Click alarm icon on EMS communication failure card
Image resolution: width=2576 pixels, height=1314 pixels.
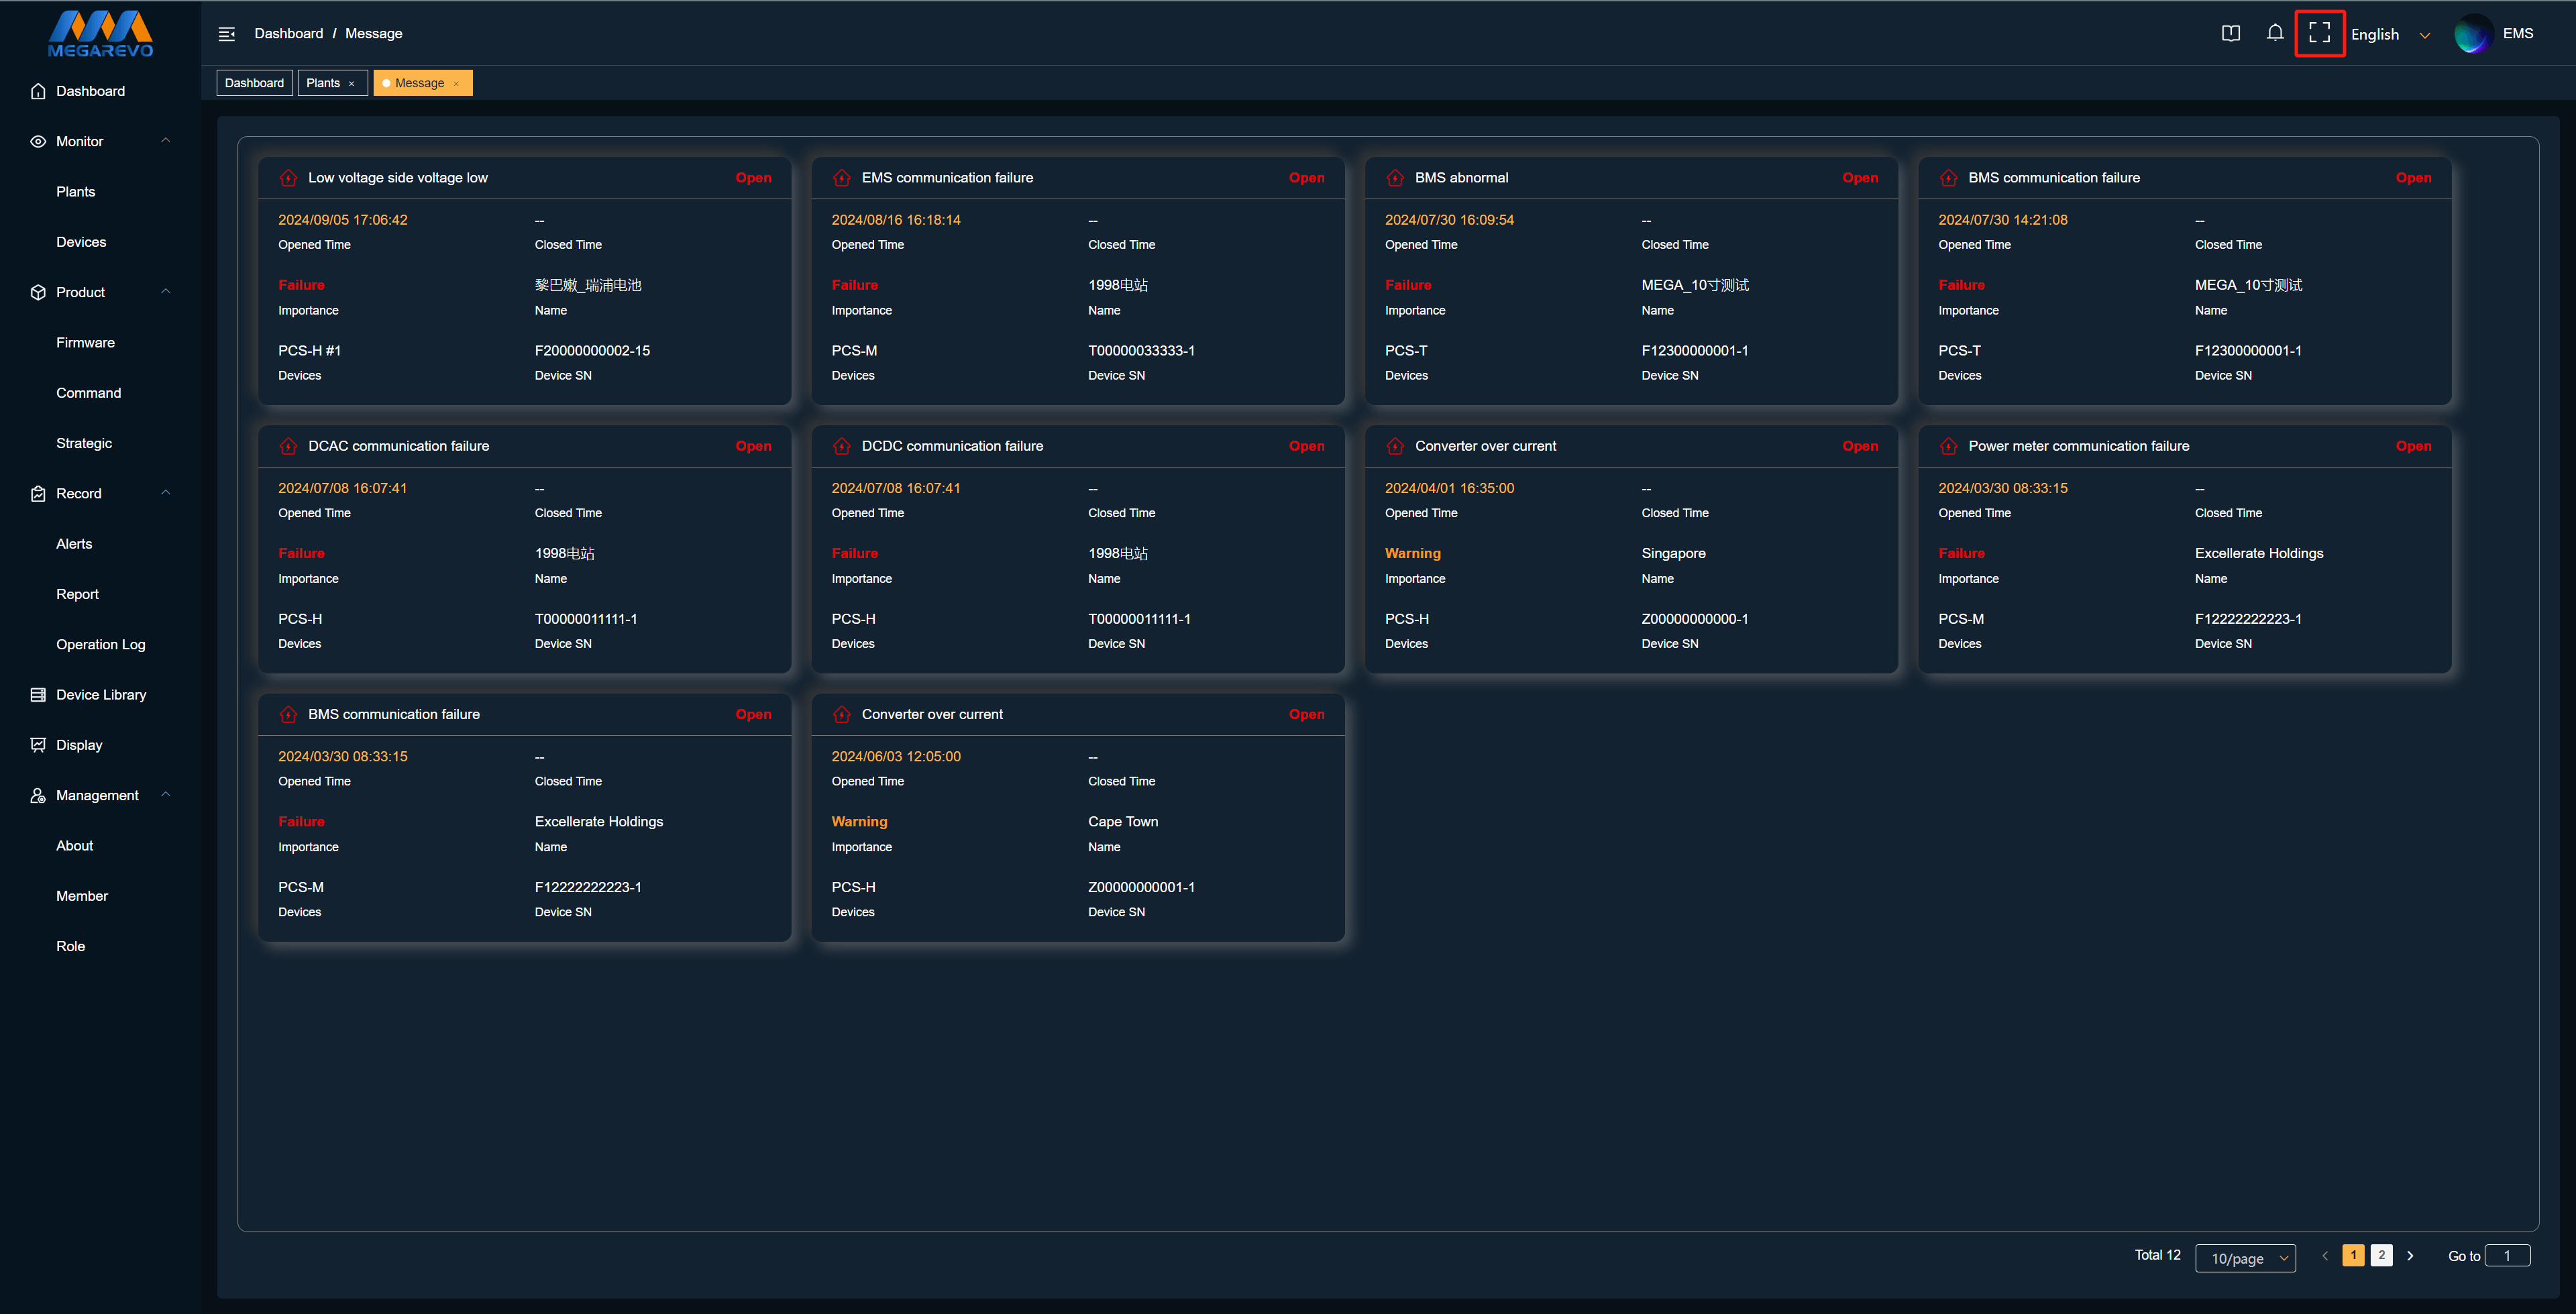click(x=842, y=178)
